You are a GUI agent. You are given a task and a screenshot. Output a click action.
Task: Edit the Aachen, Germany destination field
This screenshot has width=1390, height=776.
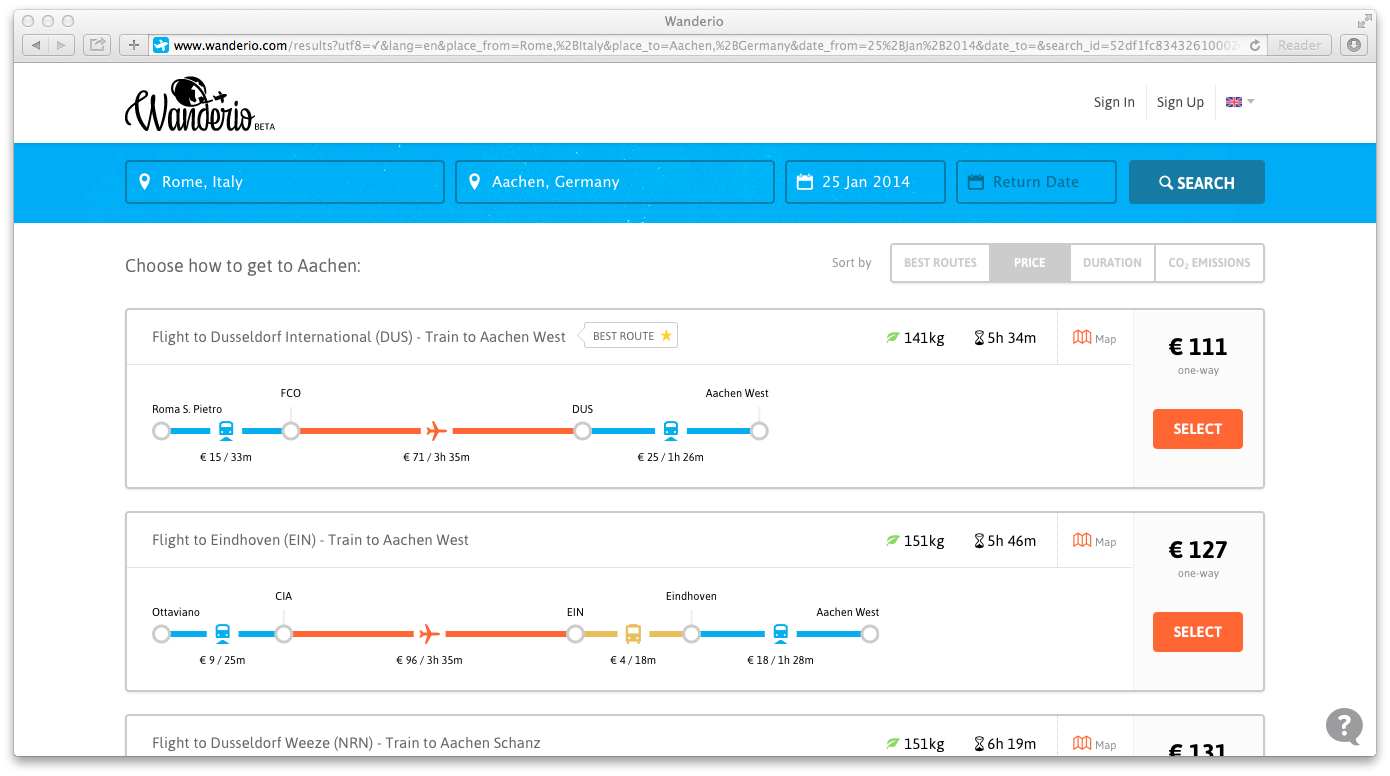coord(615,182)
